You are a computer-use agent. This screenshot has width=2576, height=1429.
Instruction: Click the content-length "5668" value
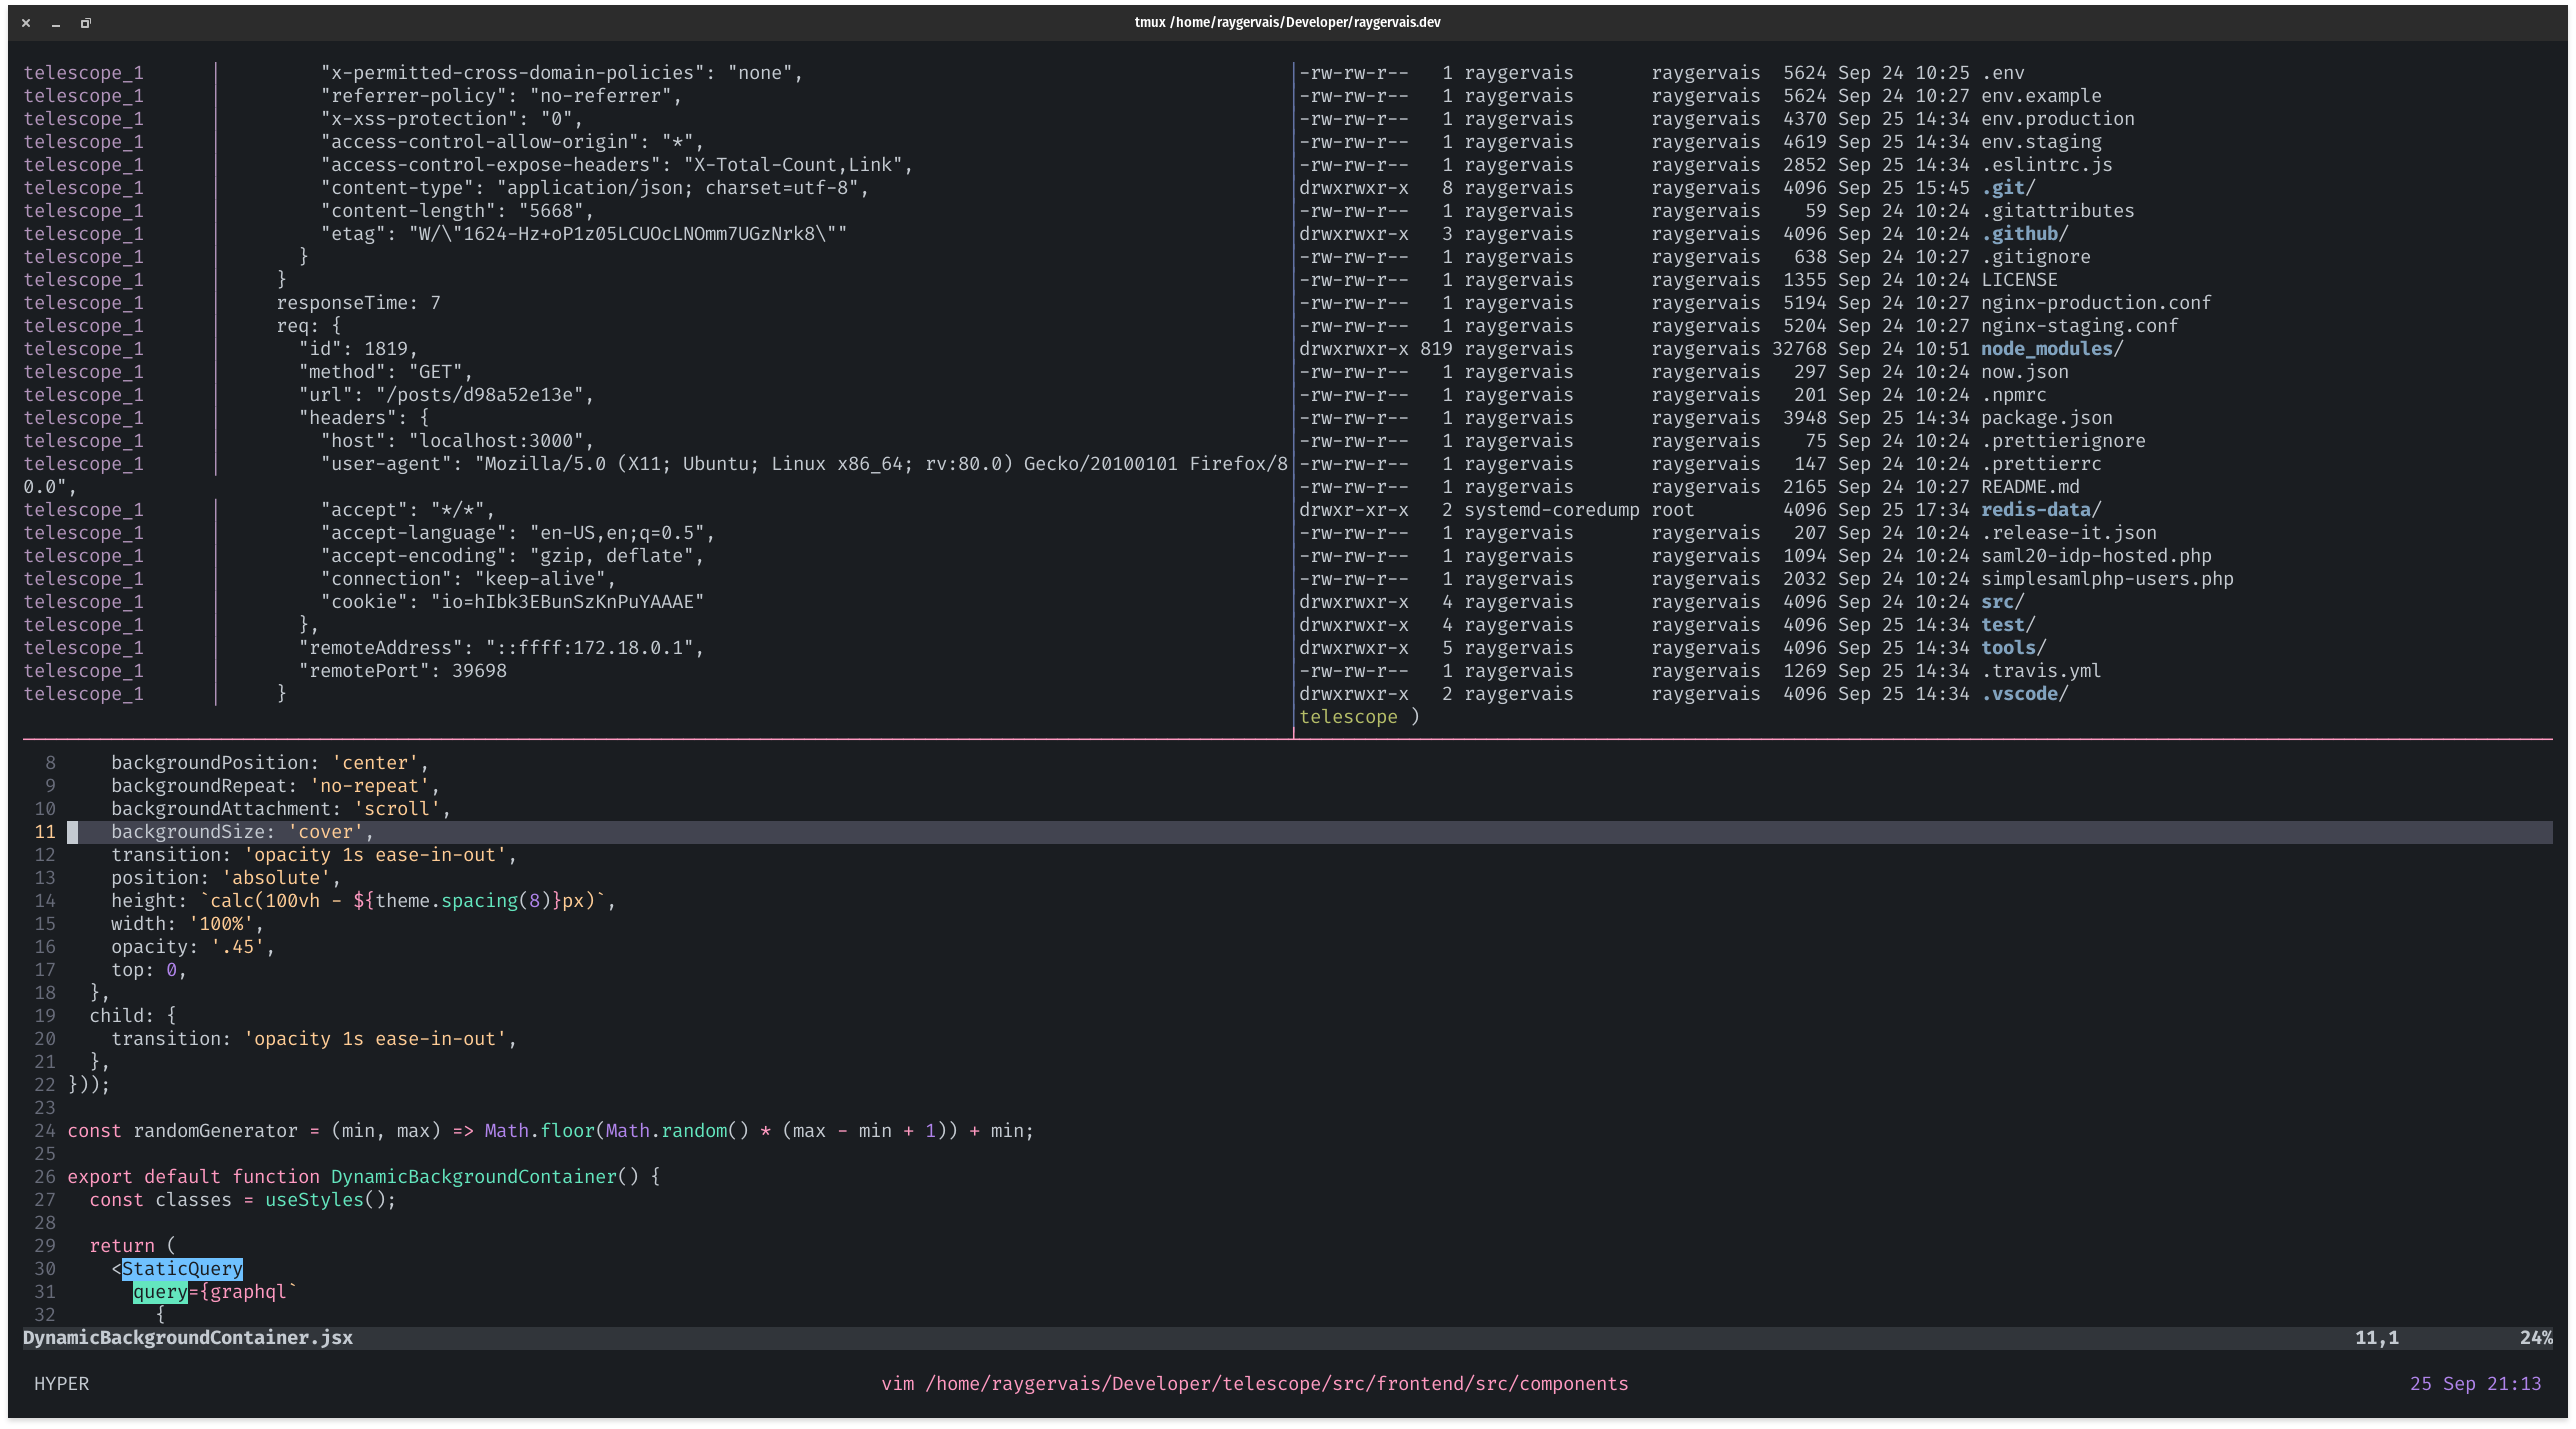[551, 211]
